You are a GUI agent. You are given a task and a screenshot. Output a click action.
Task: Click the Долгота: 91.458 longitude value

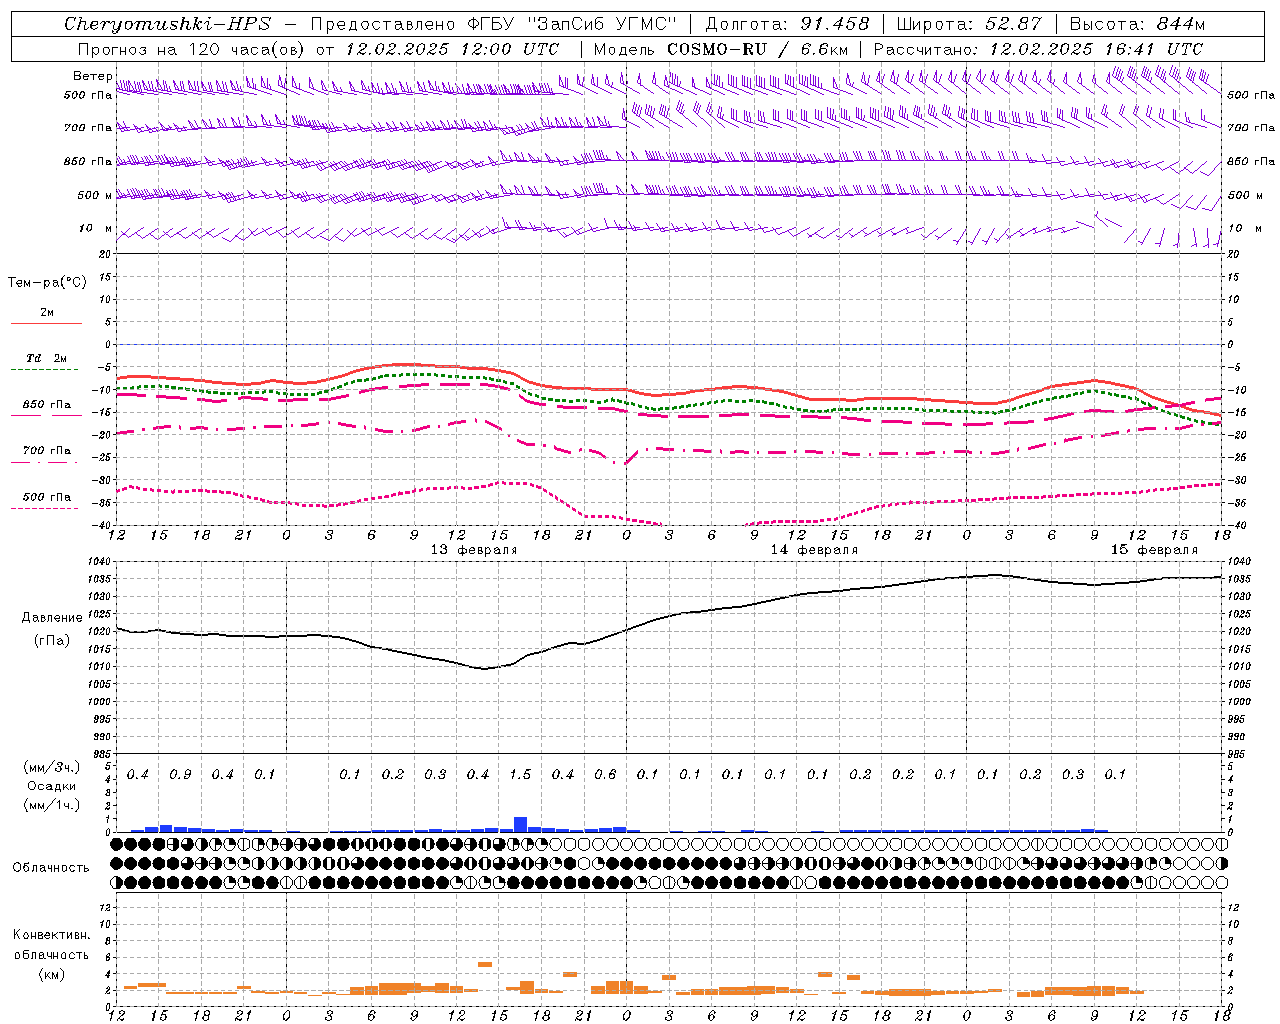[x=787, y=24]
